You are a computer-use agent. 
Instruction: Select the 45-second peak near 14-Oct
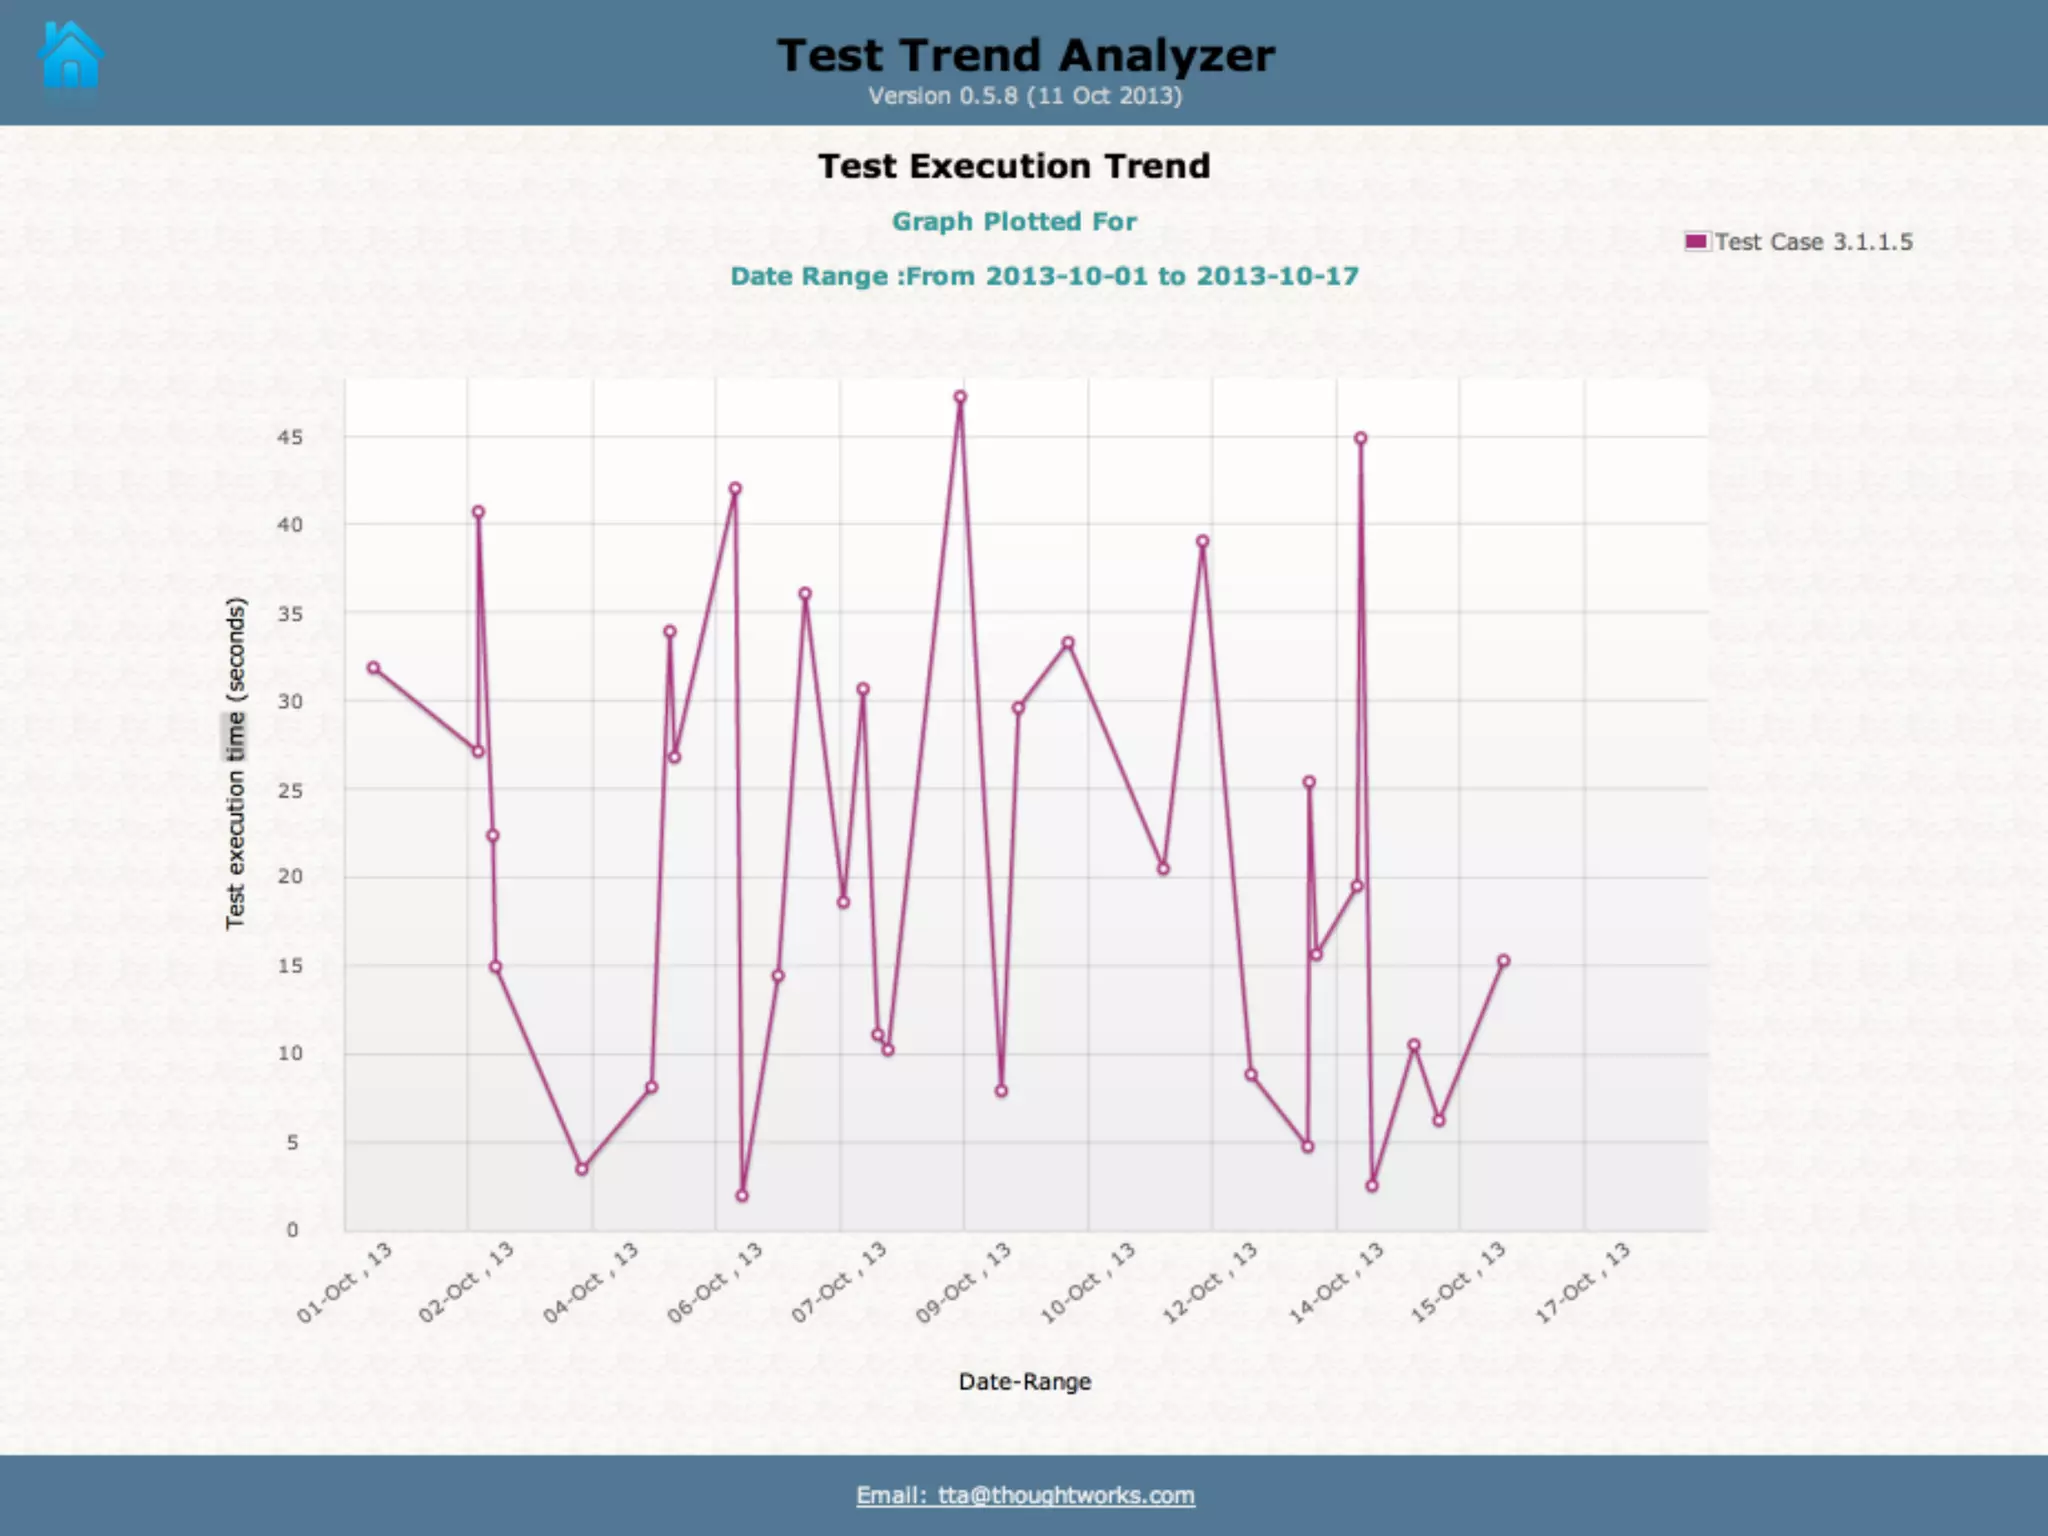1360,438
